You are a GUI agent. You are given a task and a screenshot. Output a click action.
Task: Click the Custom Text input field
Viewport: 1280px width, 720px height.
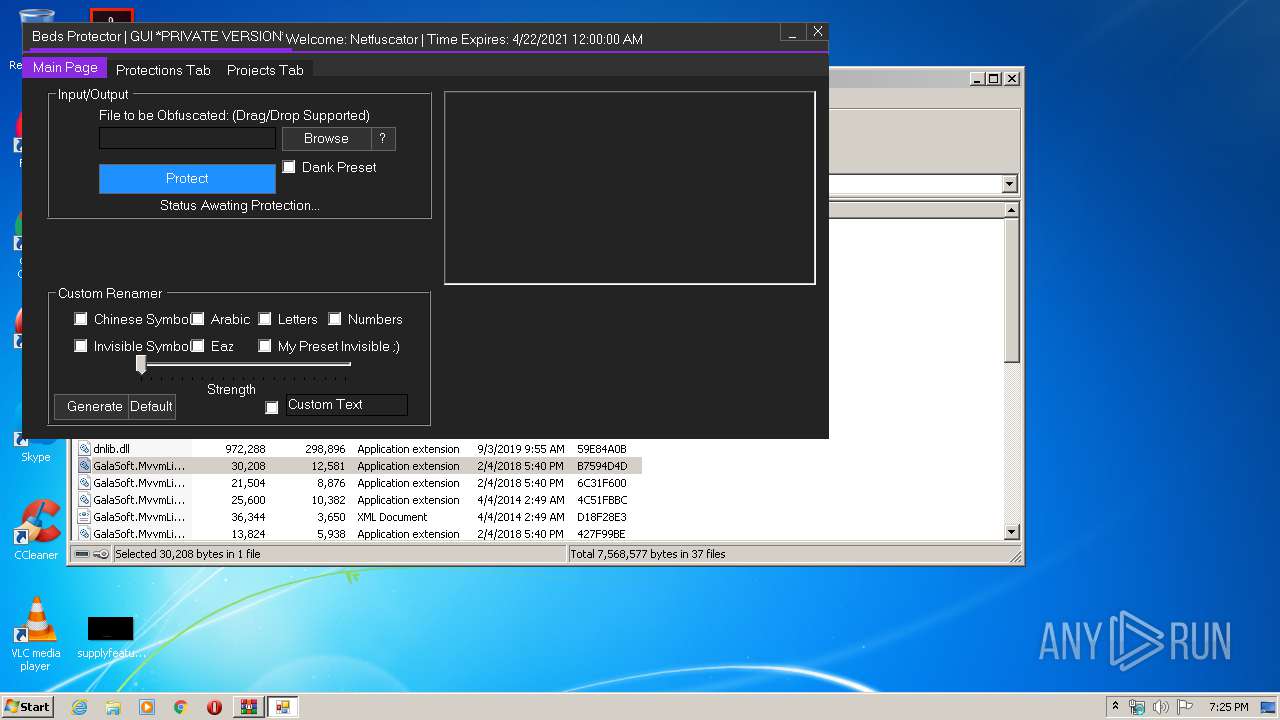(x=346, y=405)
